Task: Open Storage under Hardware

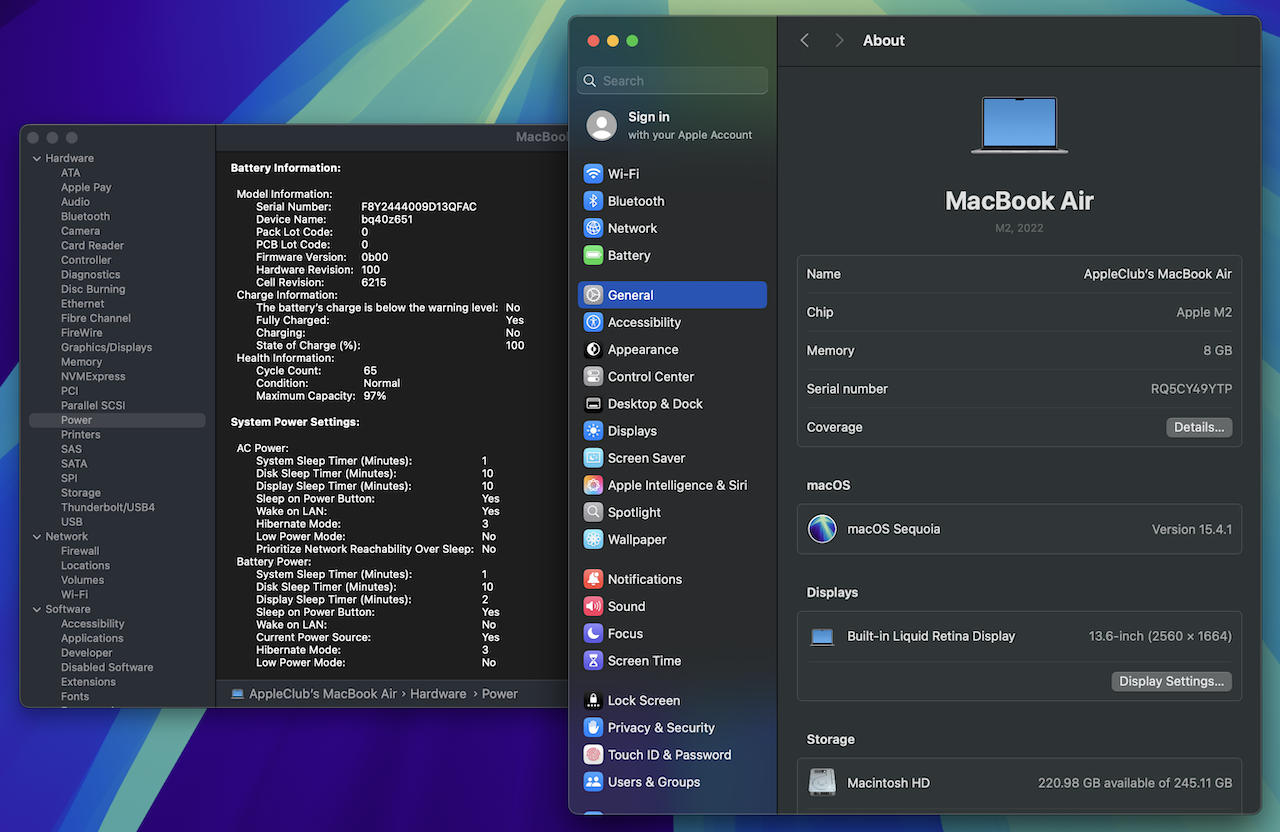Action: click(x=80, y=493)
